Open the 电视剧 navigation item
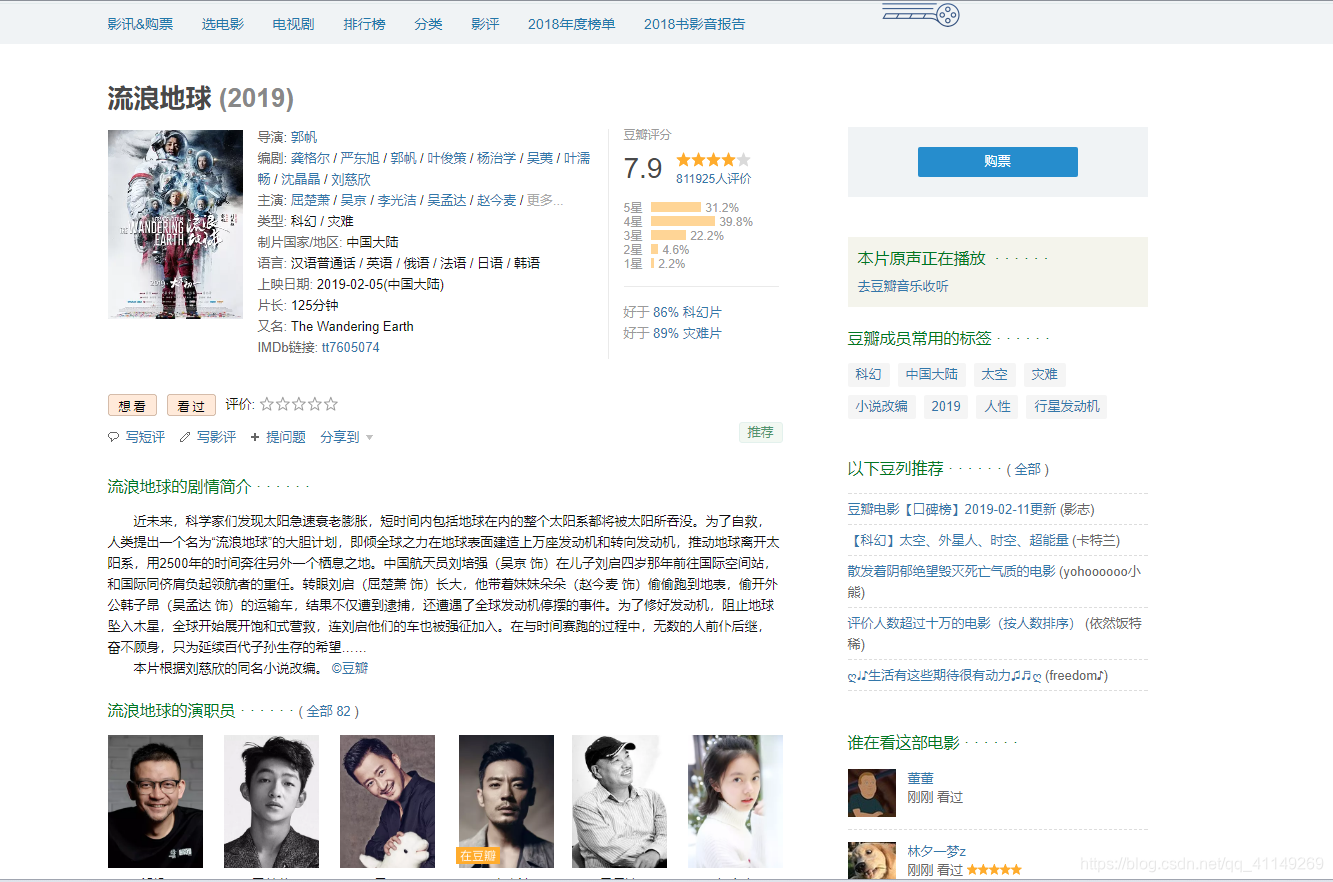Image resolution: width=1333 pixels, height=882 pixels. (x=293, y=24)
